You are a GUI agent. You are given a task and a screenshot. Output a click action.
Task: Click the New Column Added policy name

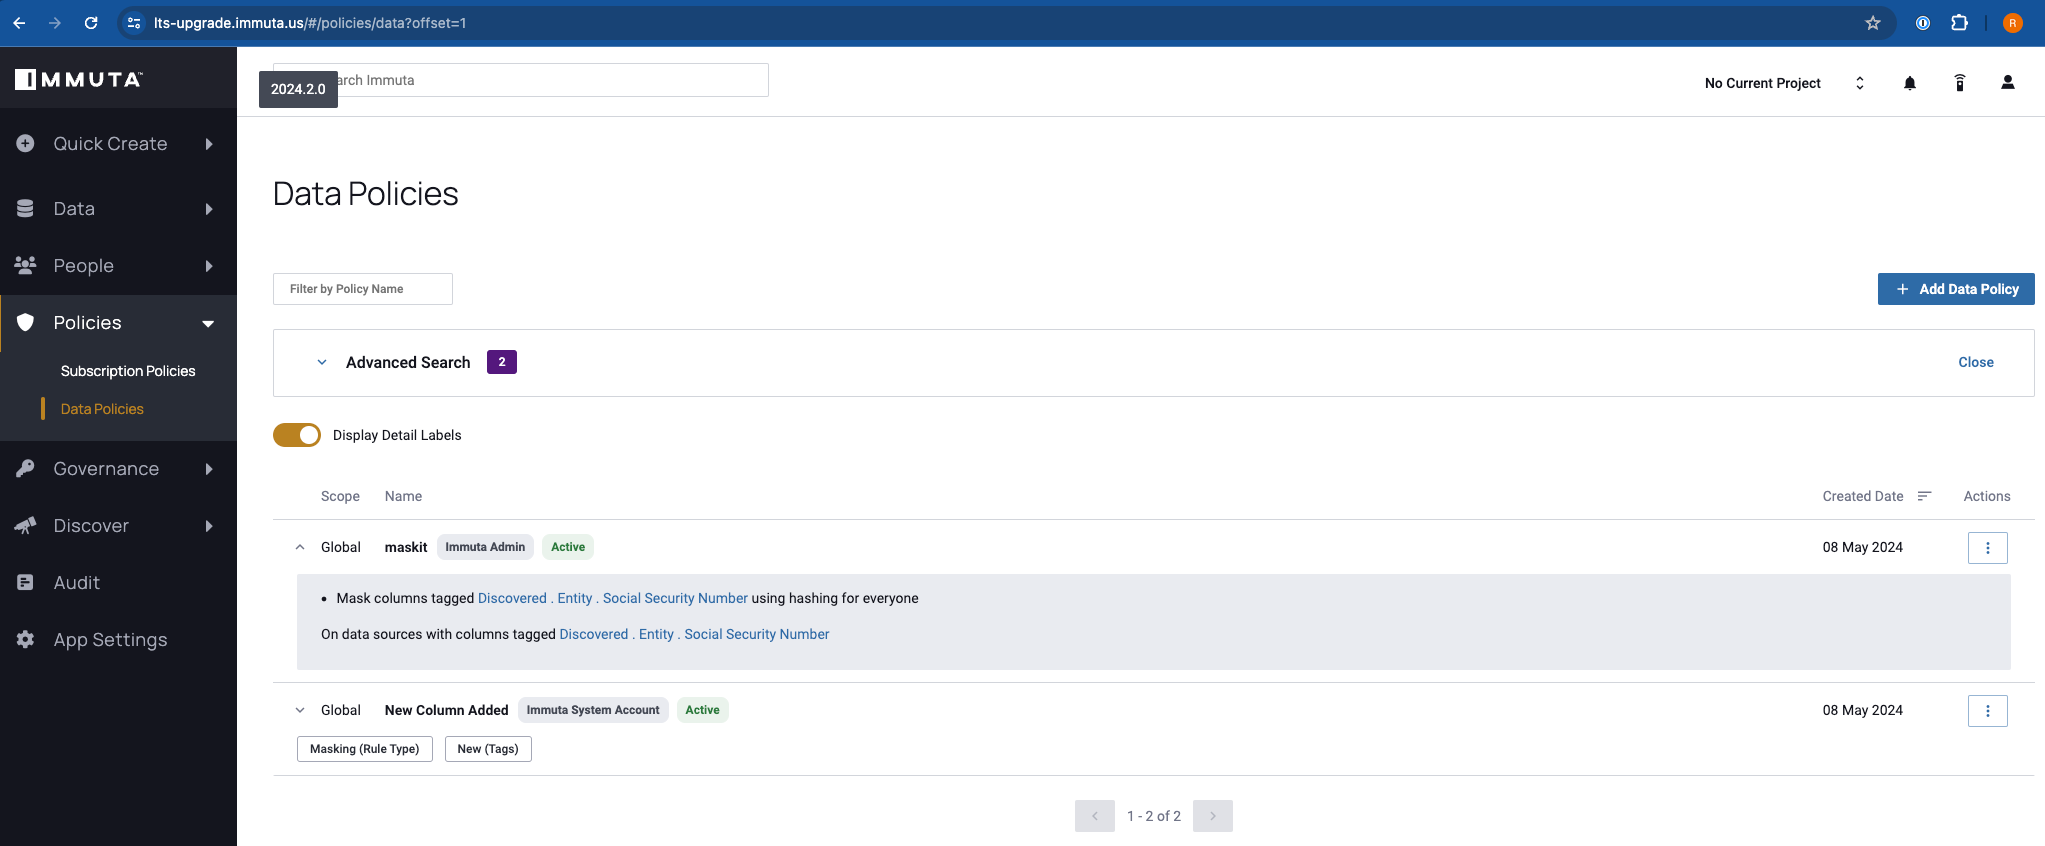(447, 710)
